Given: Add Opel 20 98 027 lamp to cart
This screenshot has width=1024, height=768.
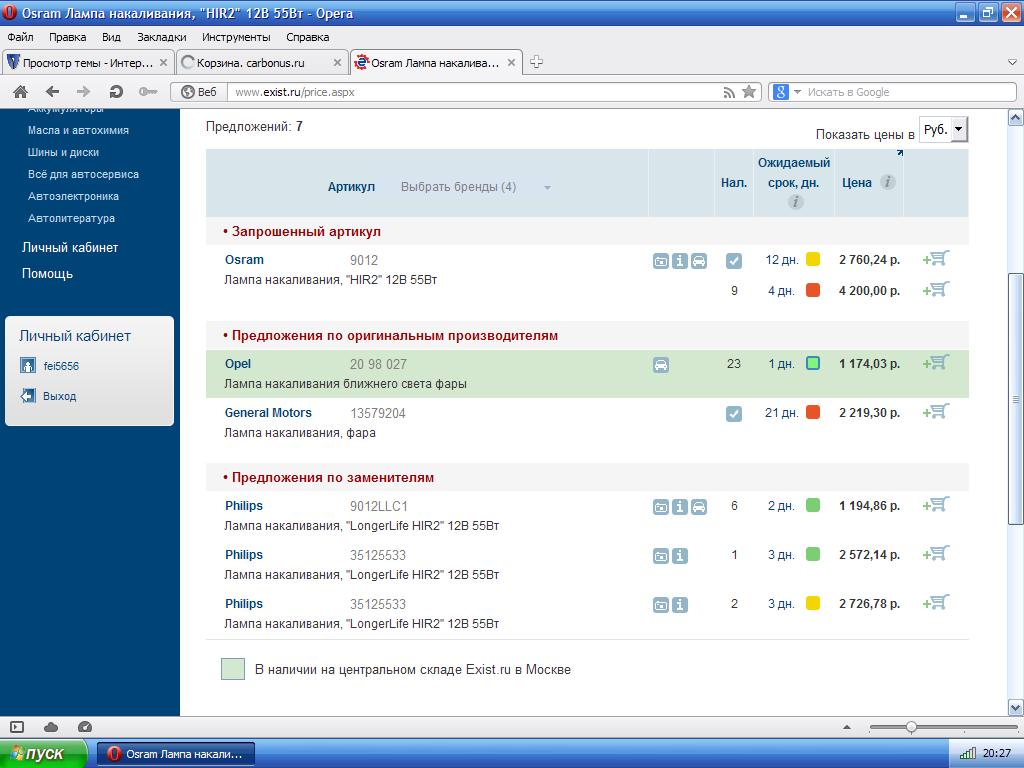Looking at the screenshot, I should [937, 363].
